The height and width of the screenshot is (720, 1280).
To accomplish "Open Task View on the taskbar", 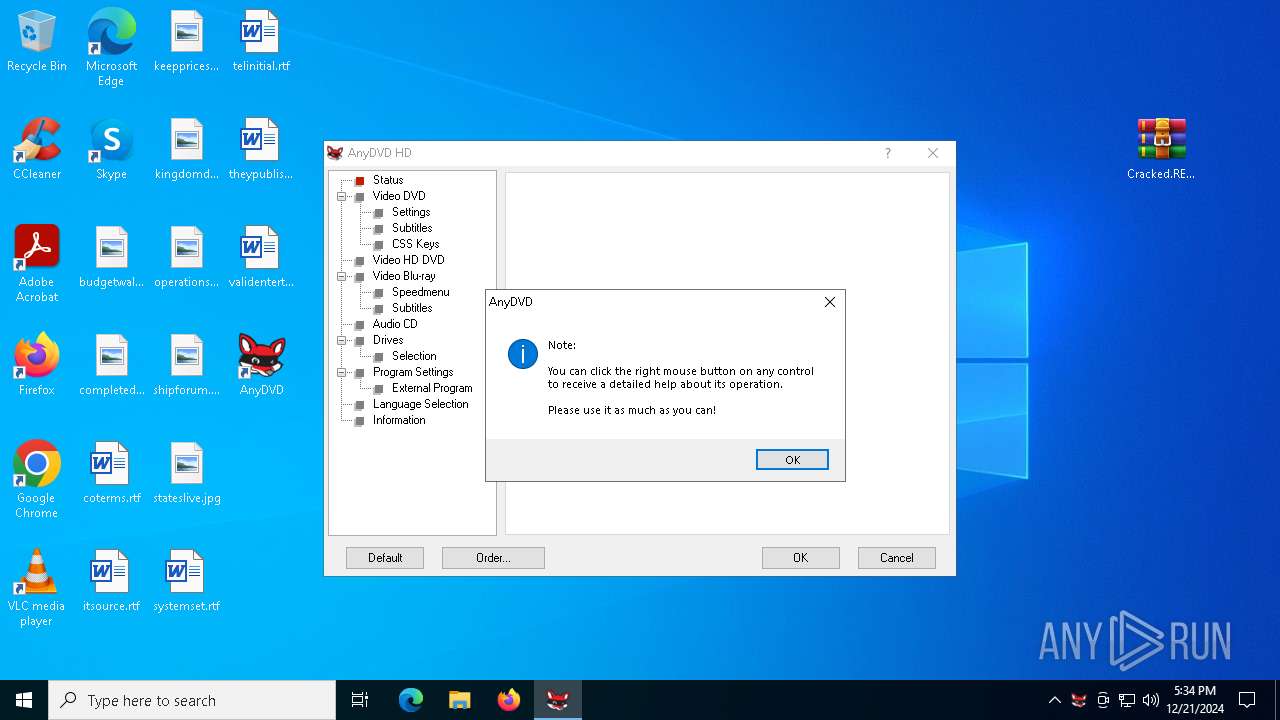I will (360, 700).
